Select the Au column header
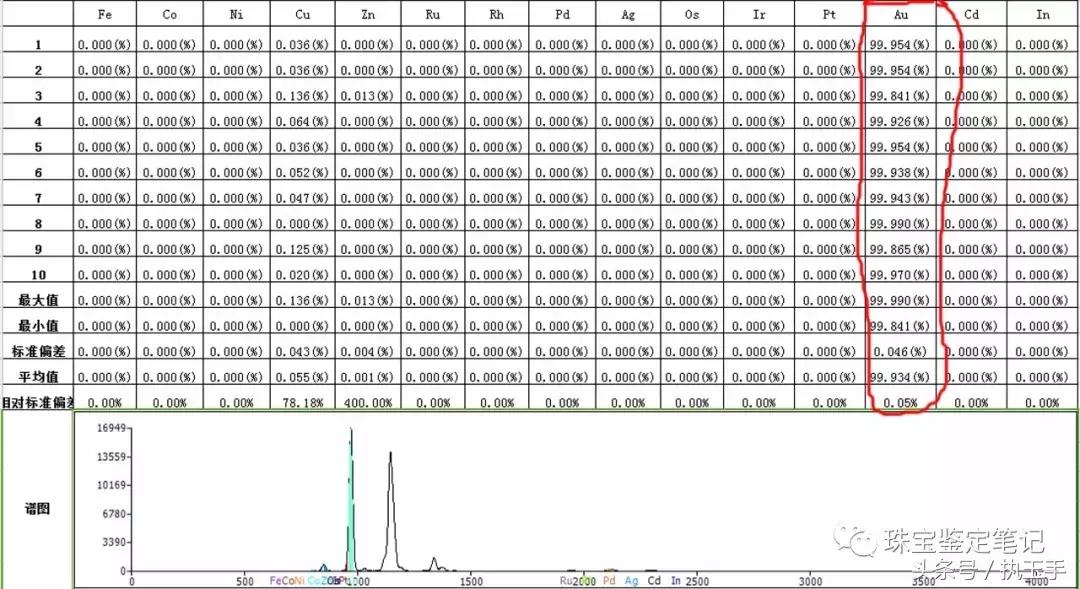The height and width of the screenshot is (589, 1080). [900, 14]
